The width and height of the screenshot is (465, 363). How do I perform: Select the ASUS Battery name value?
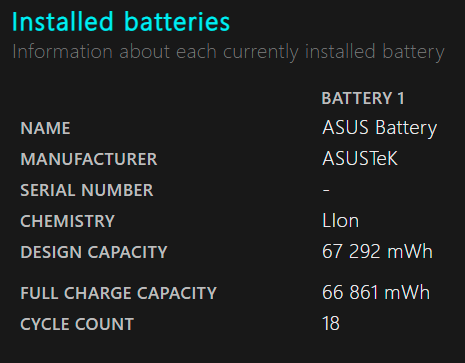pyautogui.click(x=379, y=128)
